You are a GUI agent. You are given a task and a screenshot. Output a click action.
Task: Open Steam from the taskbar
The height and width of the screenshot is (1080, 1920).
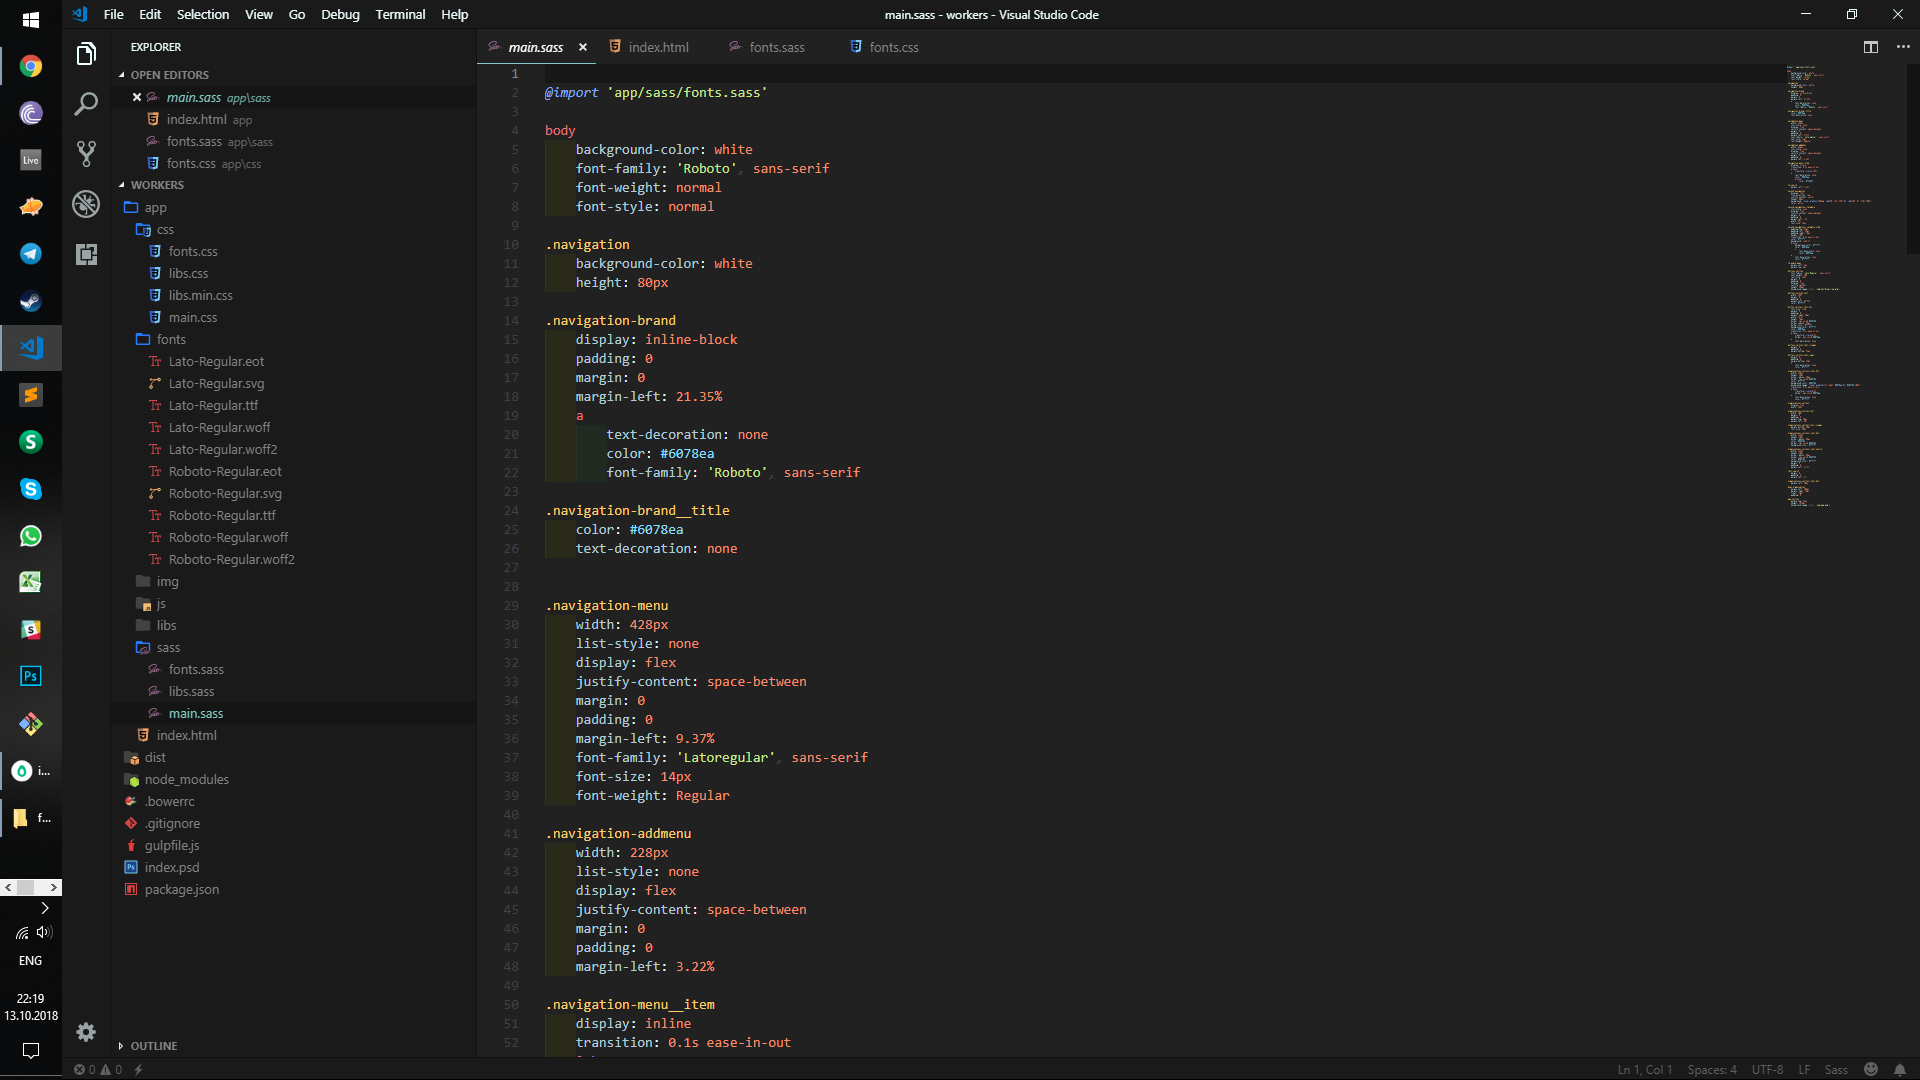[x=31, y=301]
